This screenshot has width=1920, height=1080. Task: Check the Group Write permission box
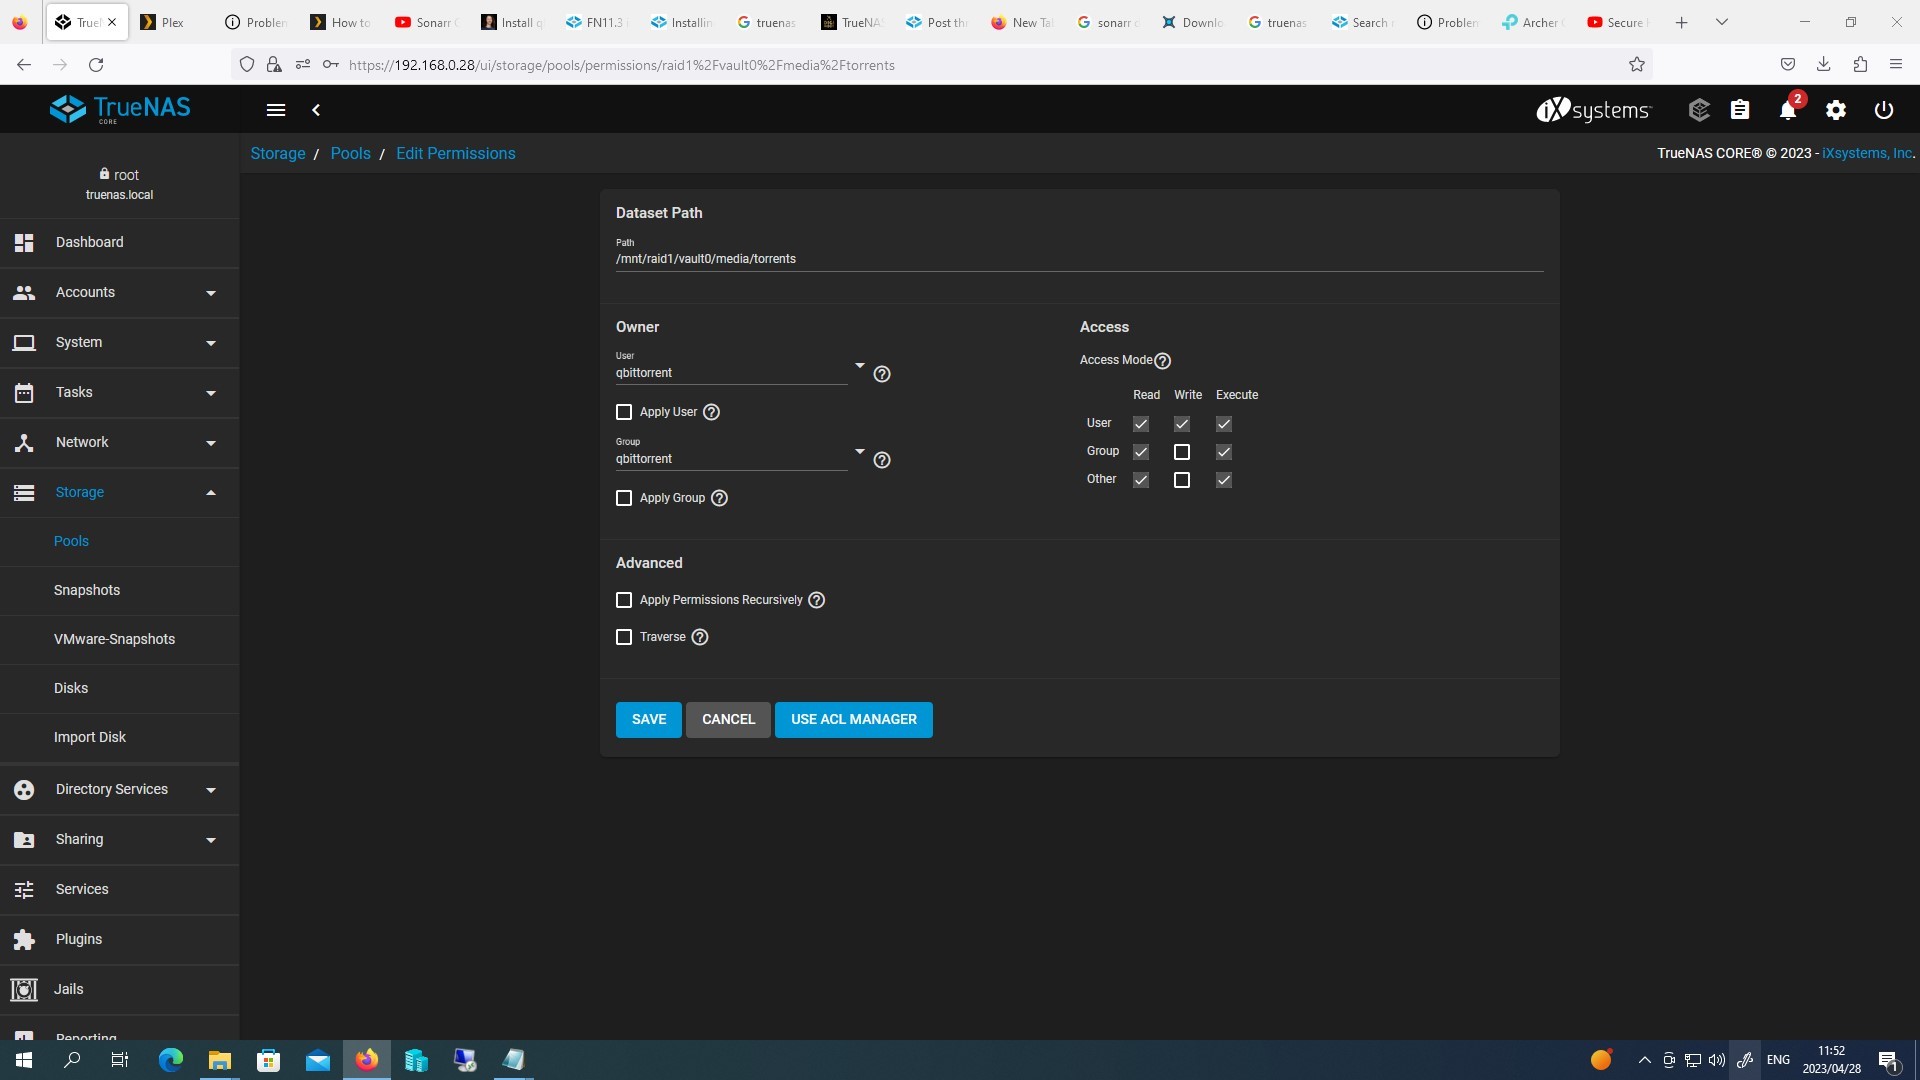coord(1182,452)
